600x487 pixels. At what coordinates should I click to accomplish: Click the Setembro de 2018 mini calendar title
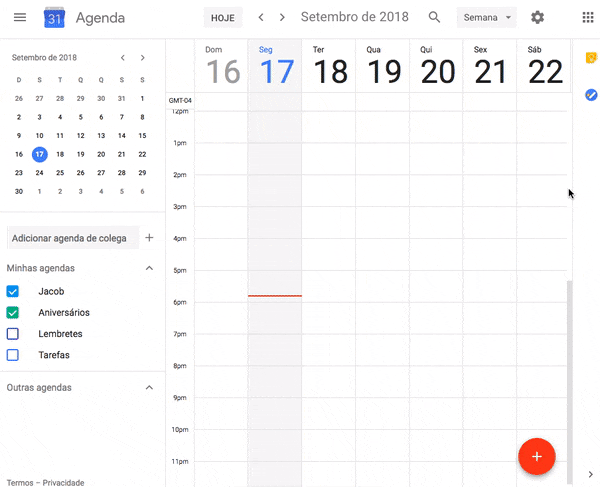44,58
